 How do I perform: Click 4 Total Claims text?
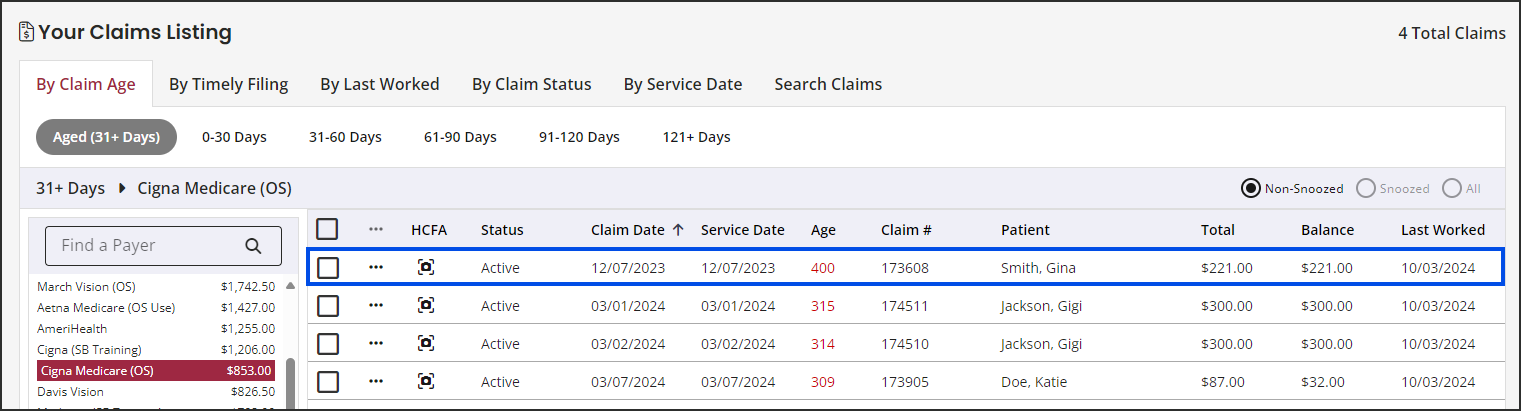pos(1452,33)
